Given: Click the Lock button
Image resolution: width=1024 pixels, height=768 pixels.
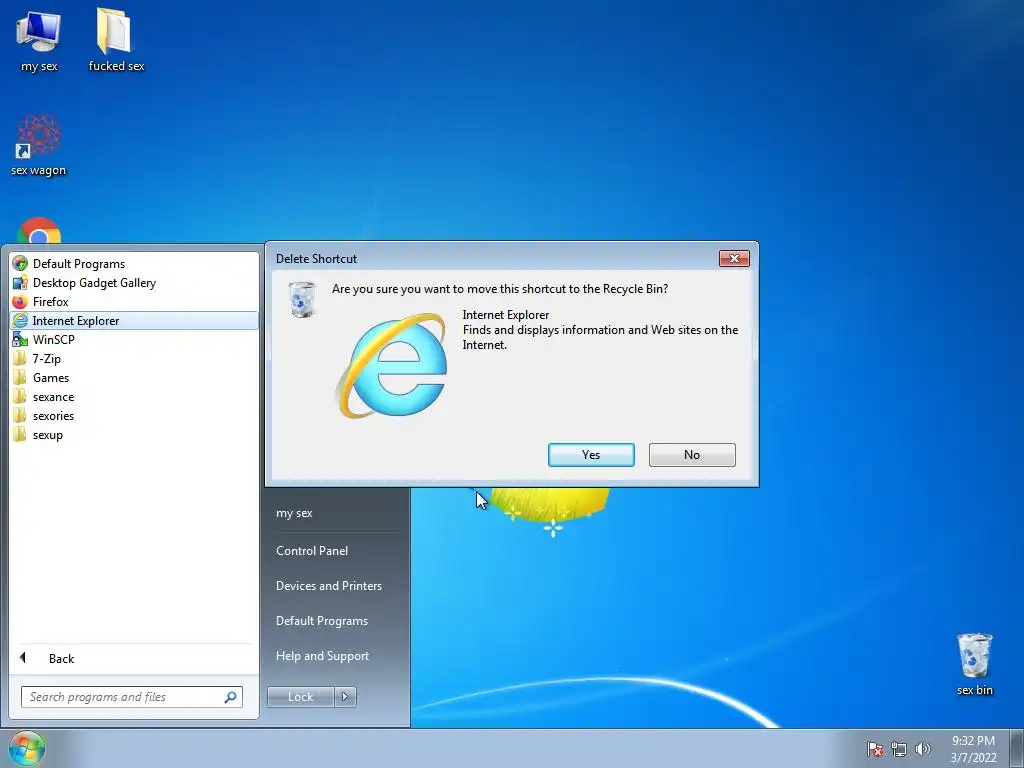Looking at the screenshot, I should click(x=300, y=697).
